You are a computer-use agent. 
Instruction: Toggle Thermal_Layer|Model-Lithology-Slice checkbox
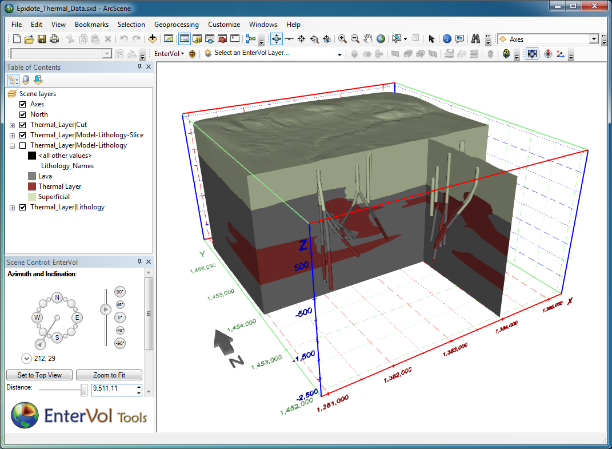click(x=23, y=135)
